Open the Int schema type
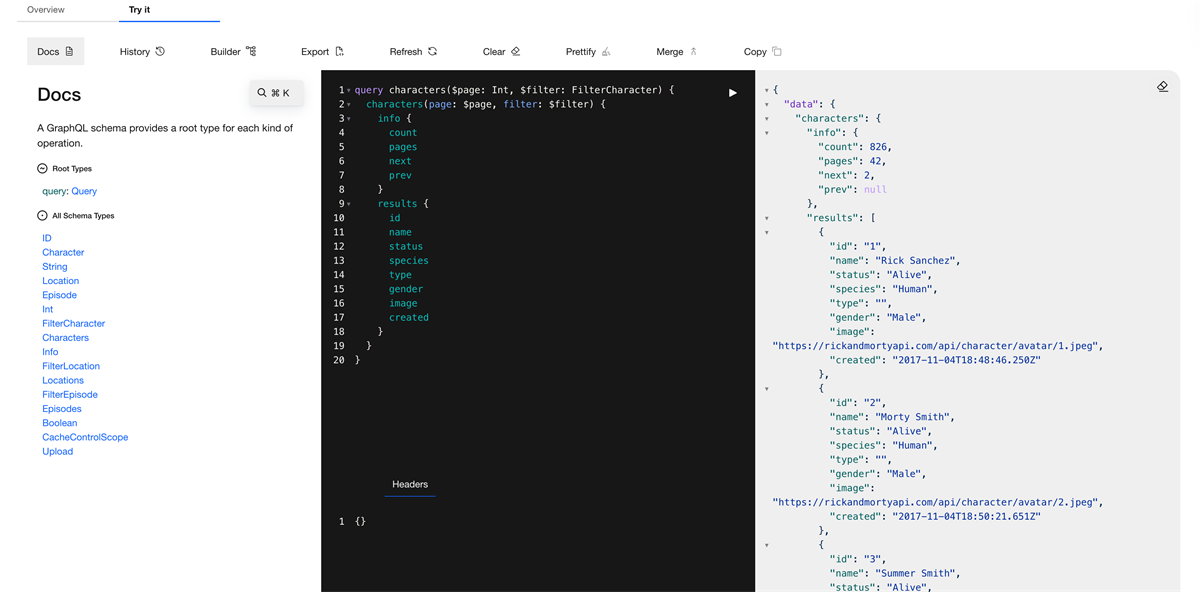Screen dimensions: 1200x592 (x=48, y=309)
